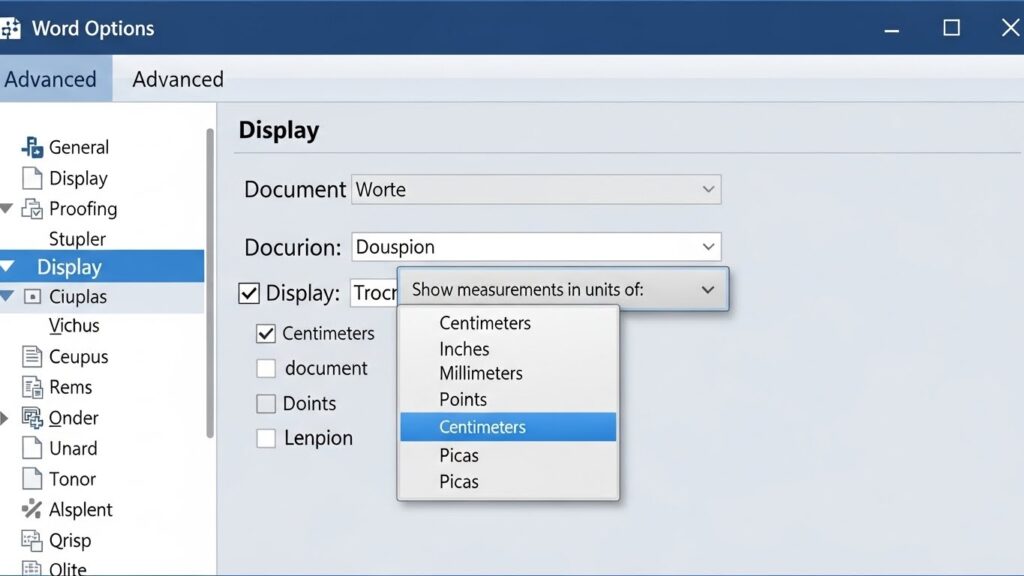
Task: Click the Proofing checkmark icon
Action: tap(32, 209)
